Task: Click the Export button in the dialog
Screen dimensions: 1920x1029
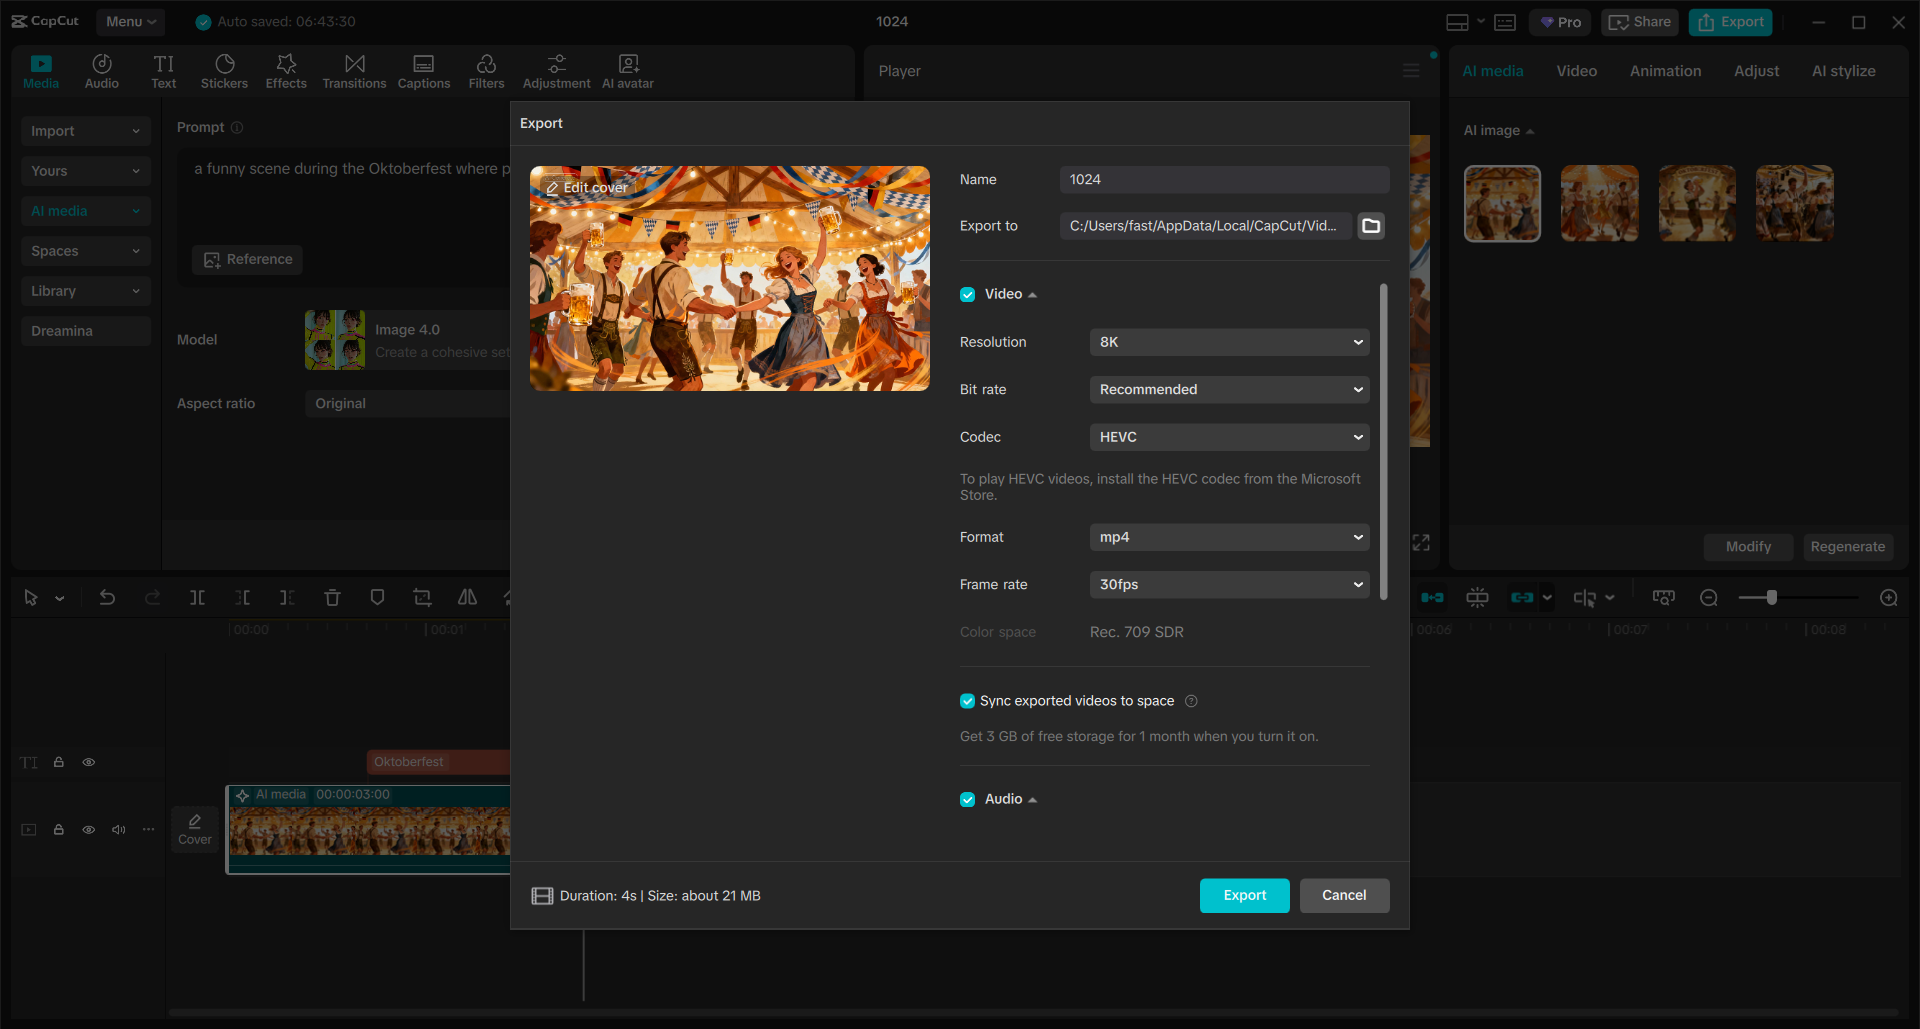Action: click(x=1243, y=895)
